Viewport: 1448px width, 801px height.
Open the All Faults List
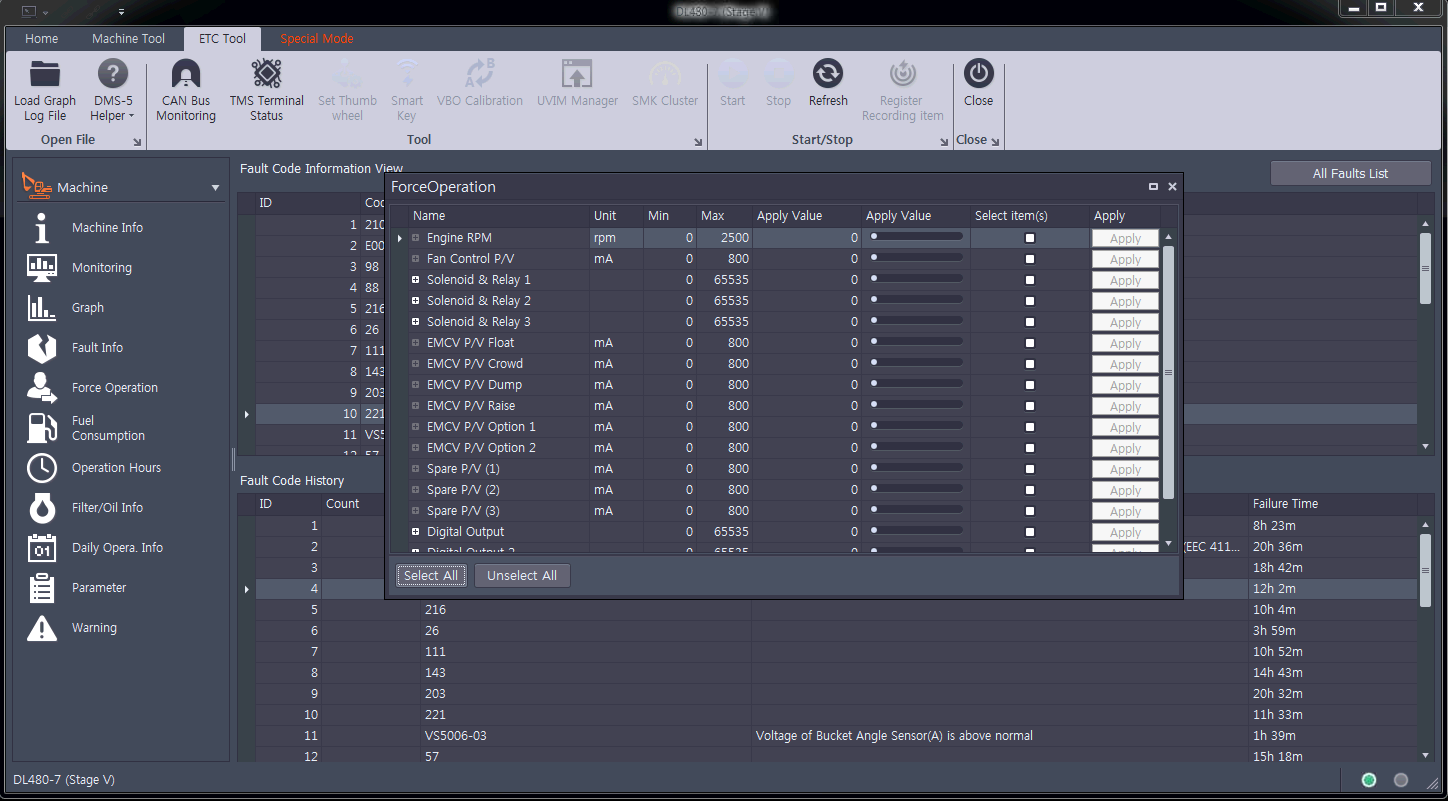coord(1350,172)
